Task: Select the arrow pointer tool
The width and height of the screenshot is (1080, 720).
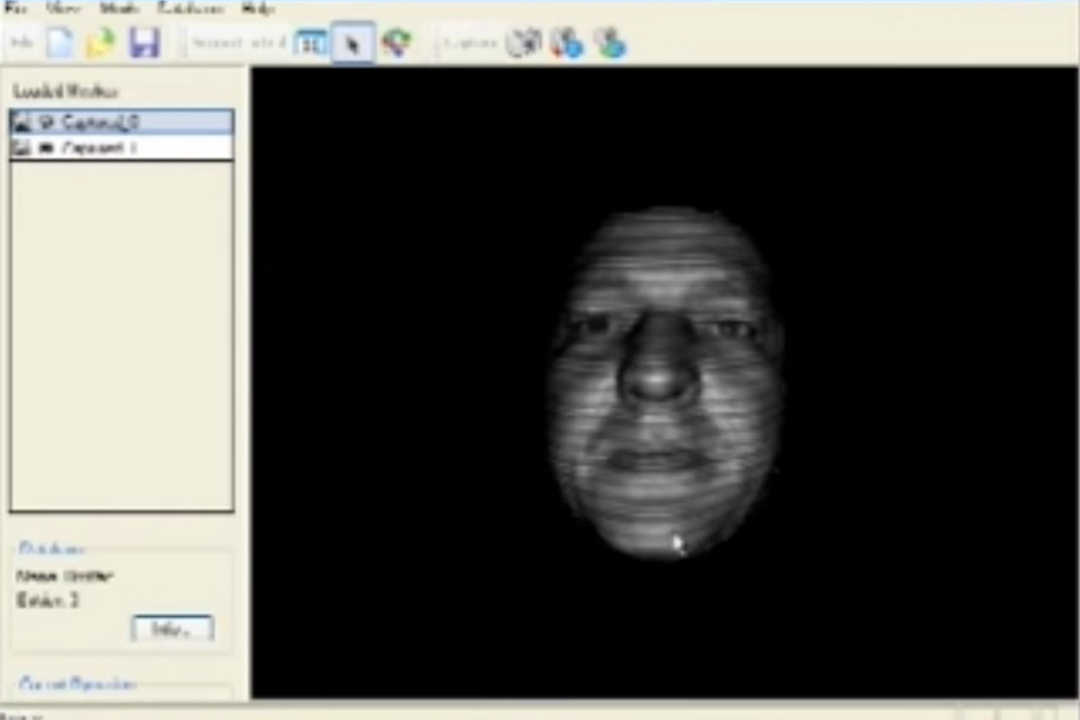Action: (x=352, y=44)
